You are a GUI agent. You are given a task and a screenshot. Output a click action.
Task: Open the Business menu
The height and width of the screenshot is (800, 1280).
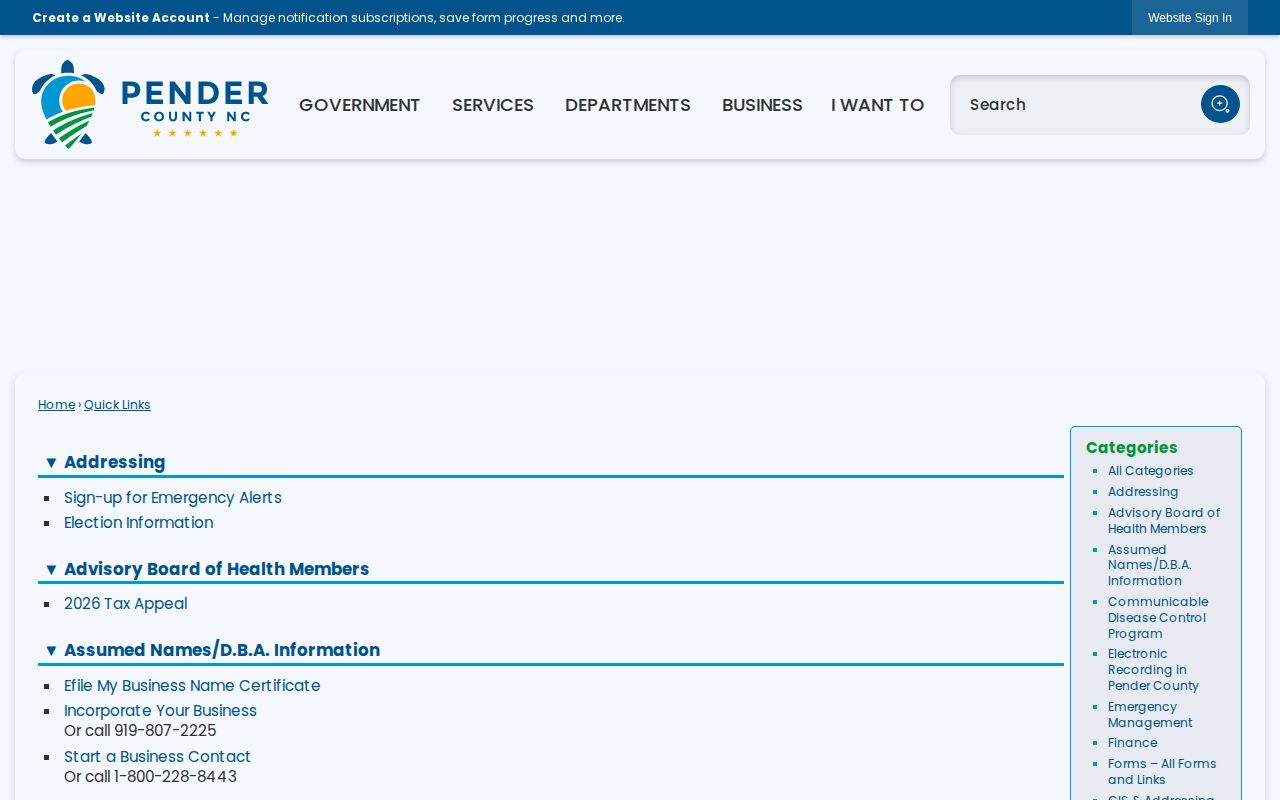tap(762, 105)
